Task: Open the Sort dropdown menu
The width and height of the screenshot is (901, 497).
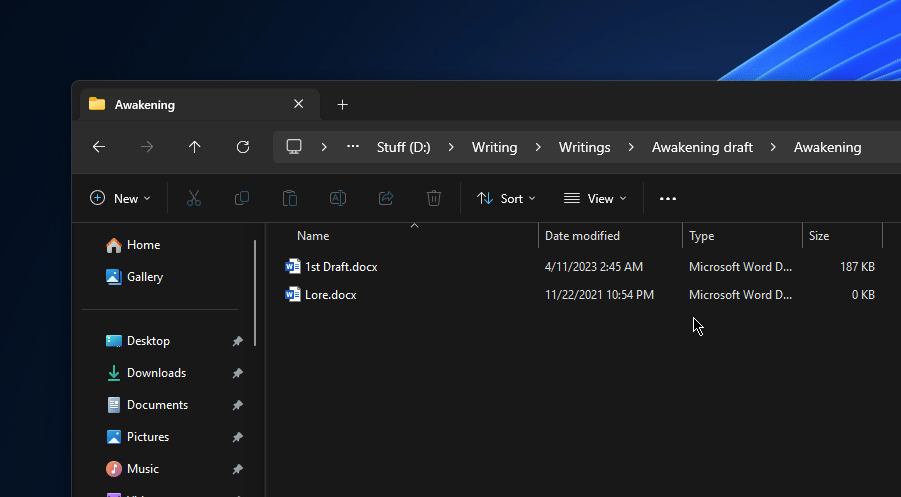Action: (x=506, y=198)
